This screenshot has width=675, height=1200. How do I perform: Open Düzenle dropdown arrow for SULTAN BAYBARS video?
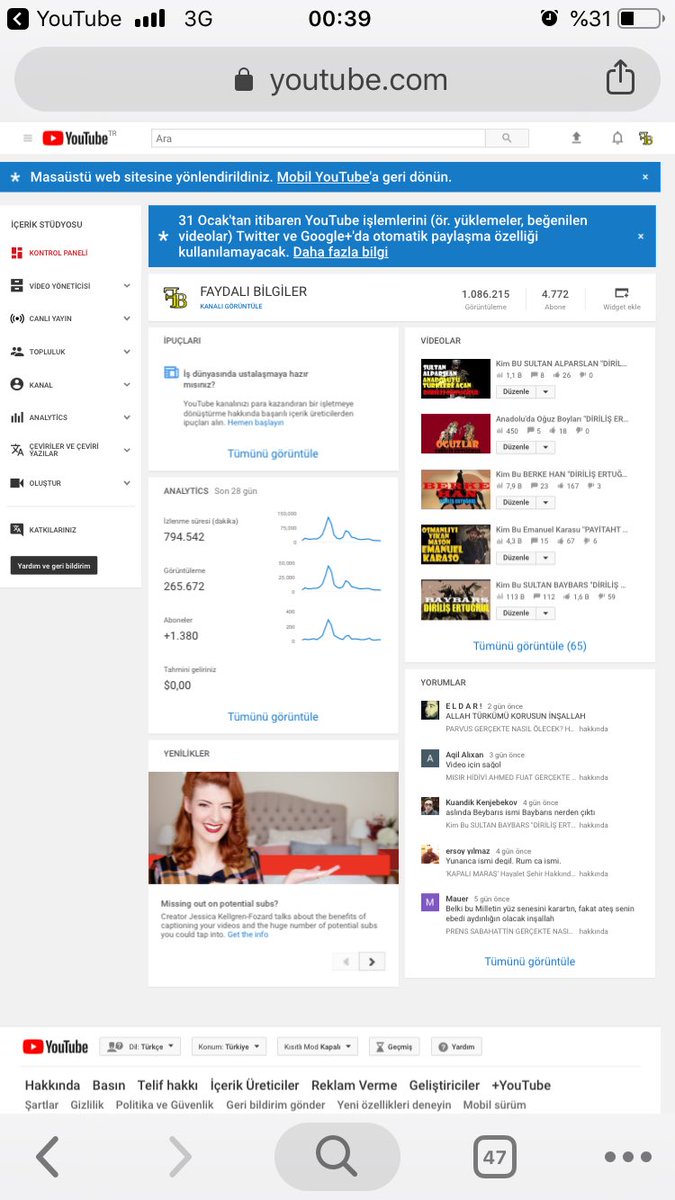tap(545, 613)
